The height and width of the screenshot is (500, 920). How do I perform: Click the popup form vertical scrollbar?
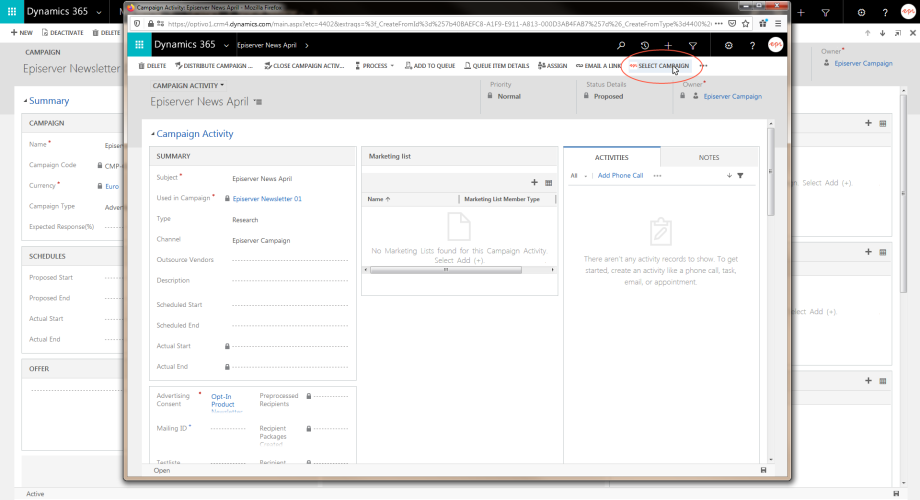[770, 171]
